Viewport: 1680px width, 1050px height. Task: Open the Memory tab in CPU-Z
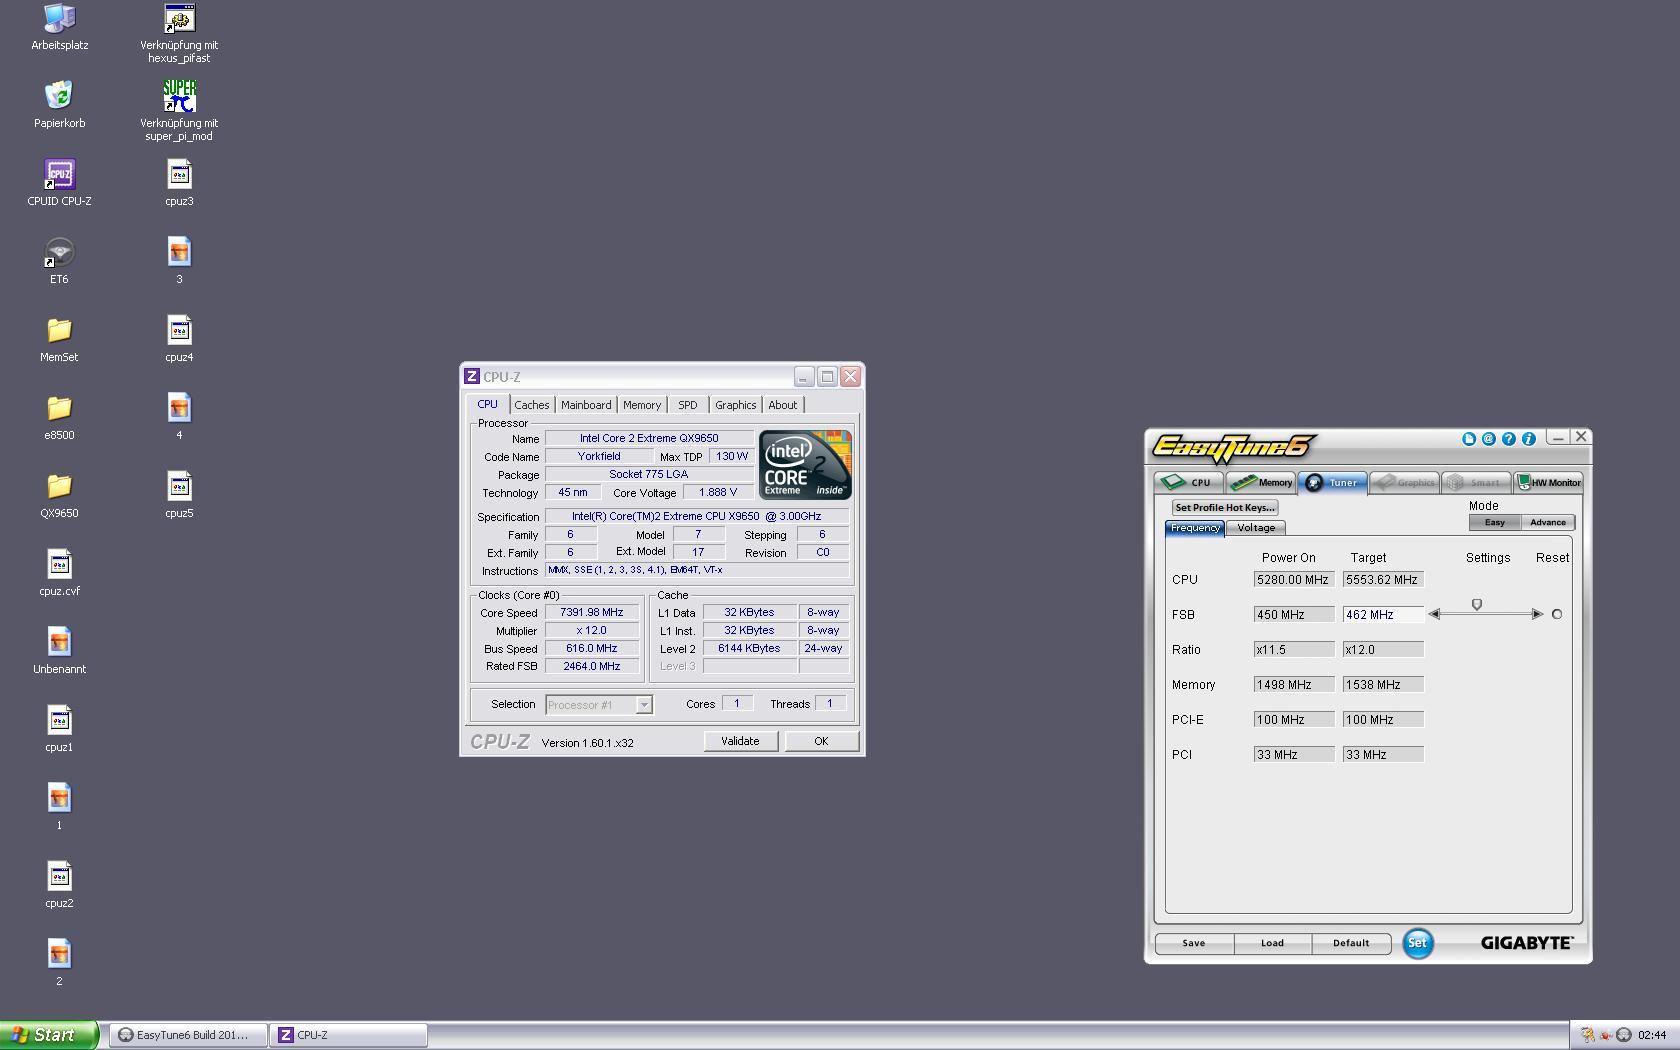pyautogui.click(x=642, y=405)
